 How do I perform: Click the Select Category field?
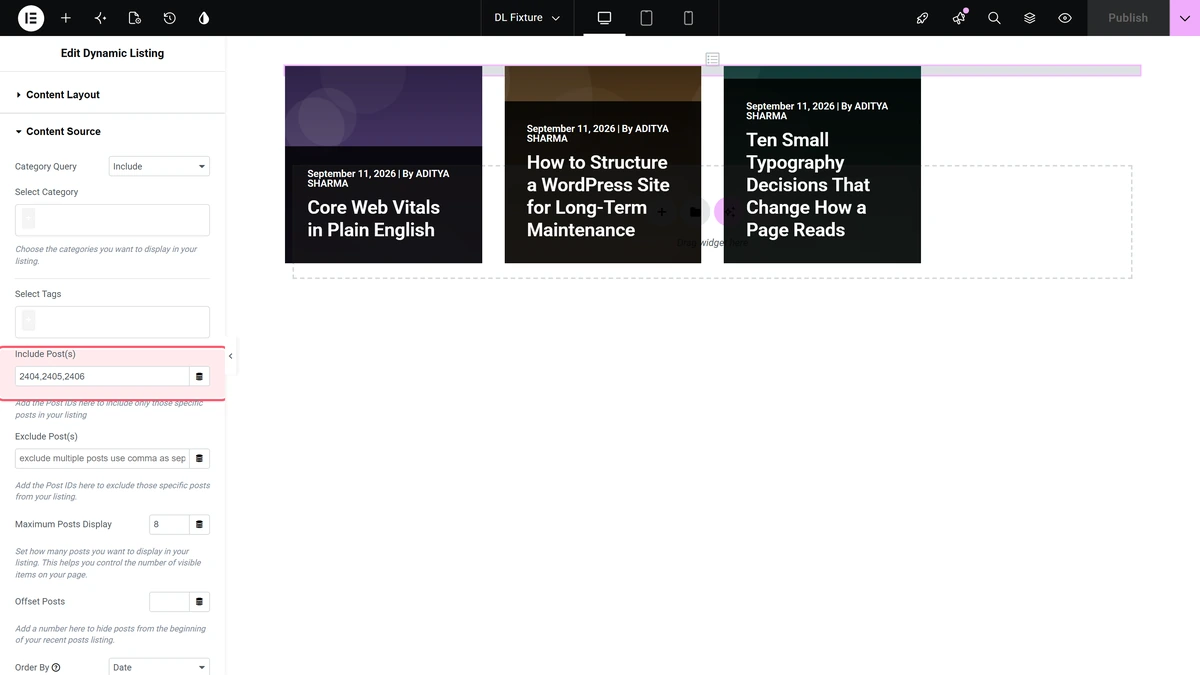pos(112,220)
